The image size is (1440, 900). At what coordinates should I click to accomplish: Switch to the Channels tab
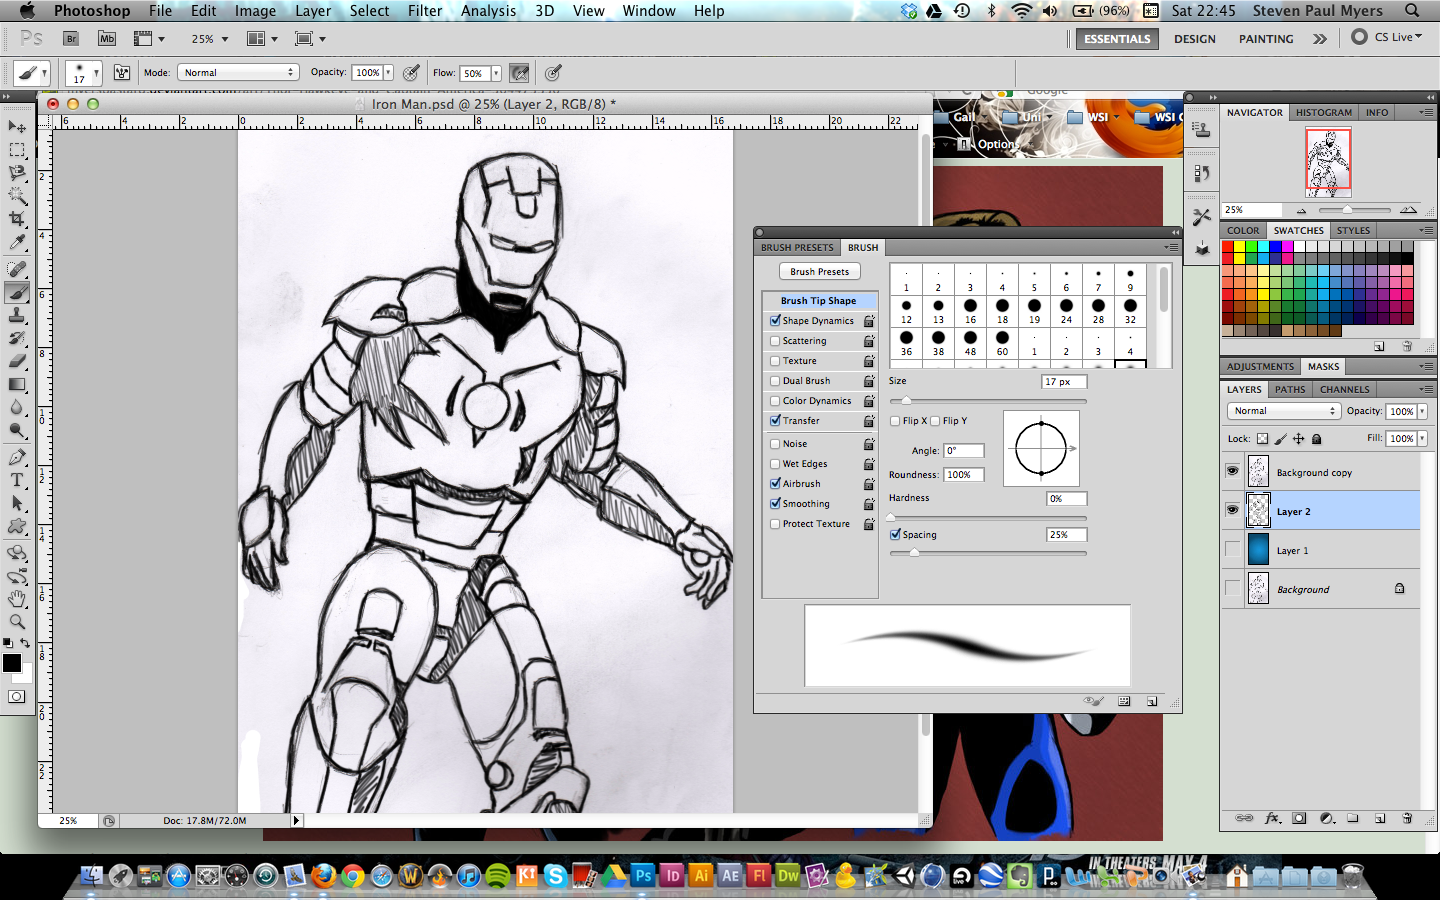1344,389
